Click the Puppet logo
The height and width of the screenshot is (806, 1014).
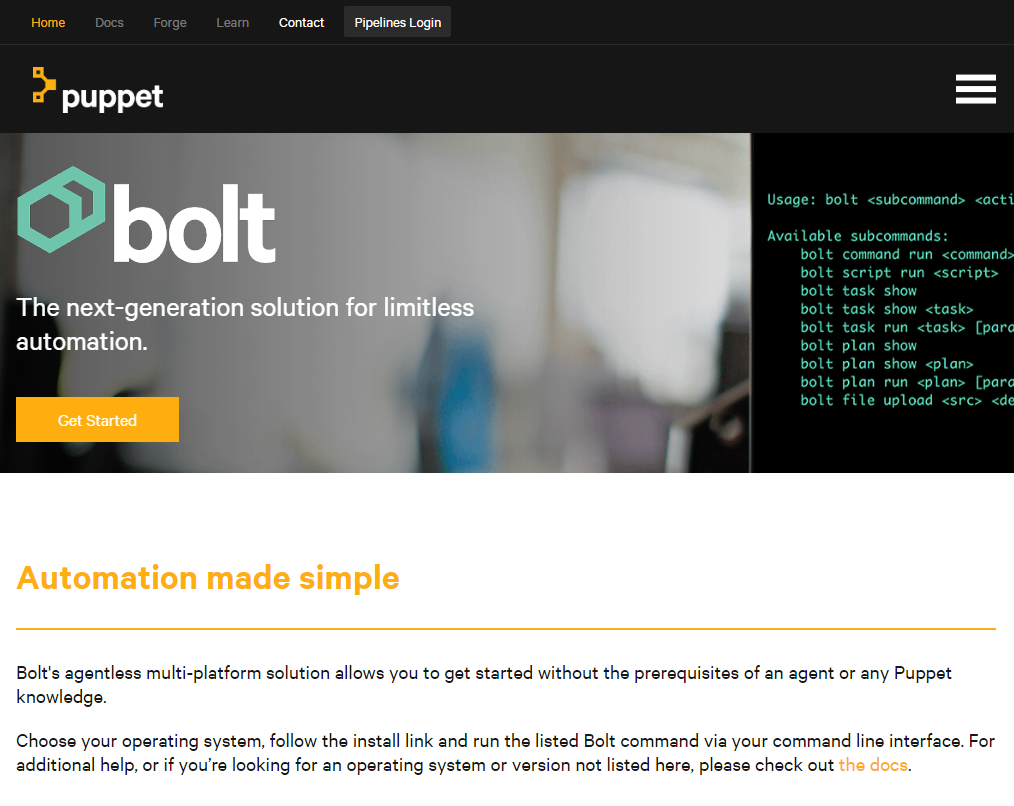tap(98, 90)
